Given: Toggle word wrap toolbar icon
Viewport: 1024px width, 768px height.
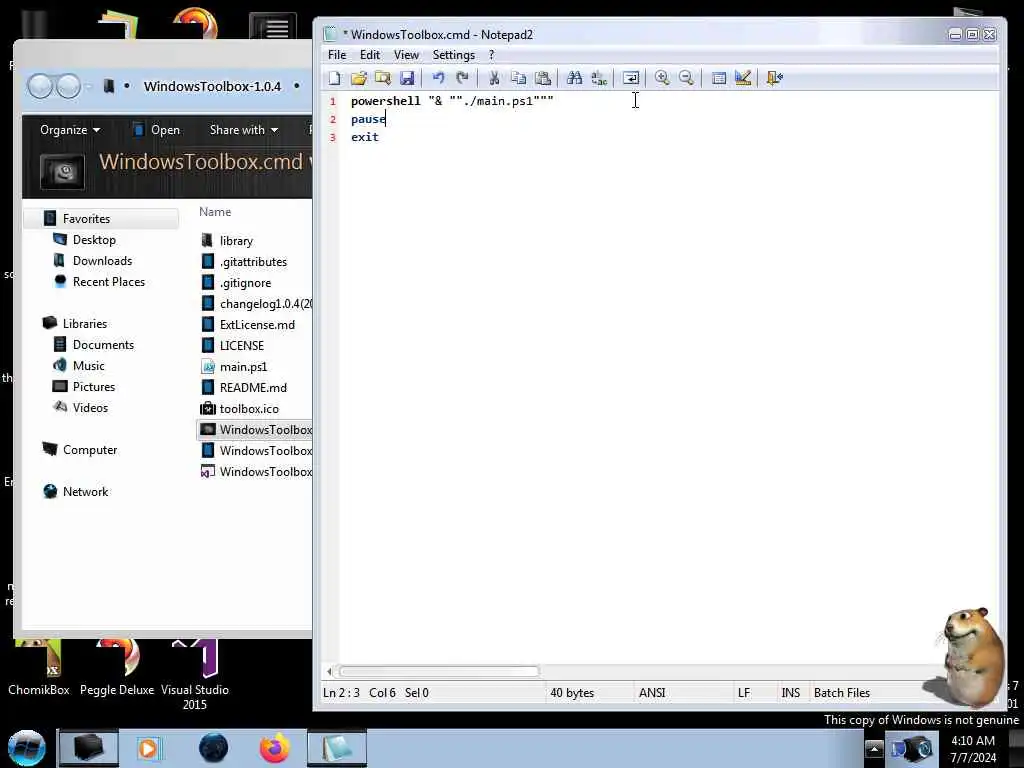Looking at the screenshot, I should [x=631, y=78].
